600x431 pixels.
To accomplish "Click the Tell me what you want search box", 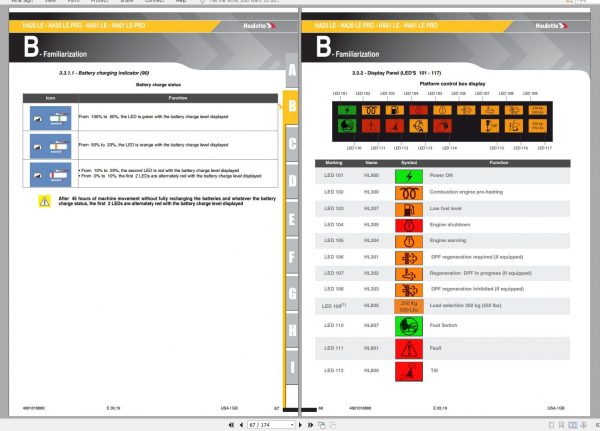I will [x=245, y=2].
